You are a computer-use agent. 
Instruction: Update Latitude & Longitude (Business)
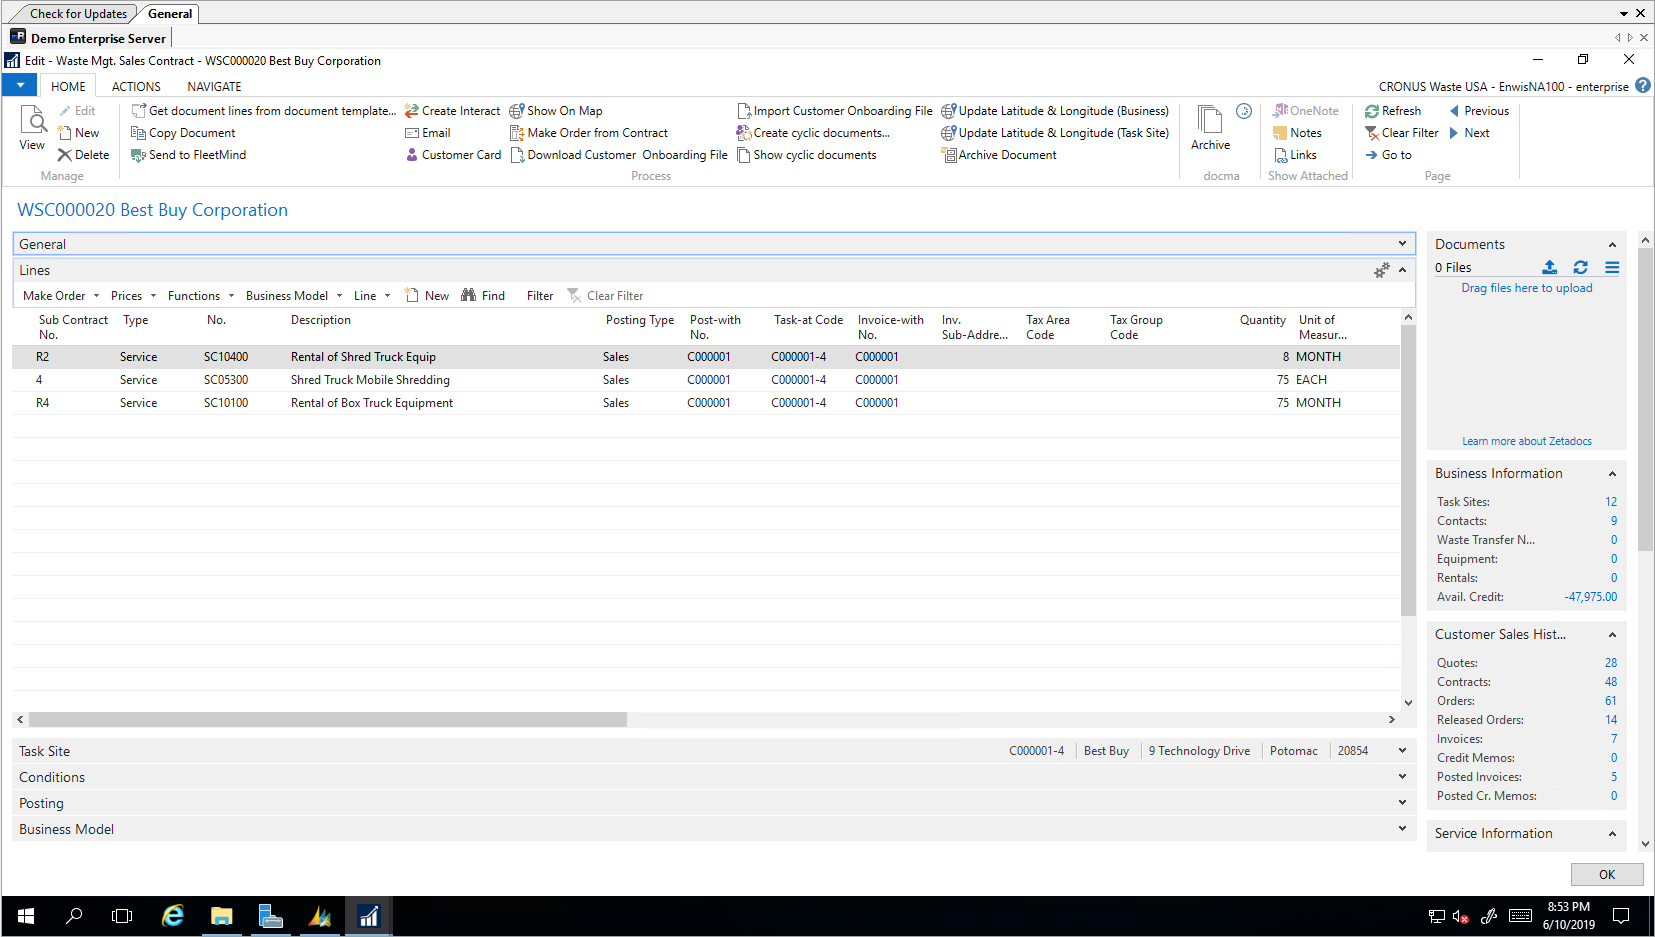(1055, 111)
